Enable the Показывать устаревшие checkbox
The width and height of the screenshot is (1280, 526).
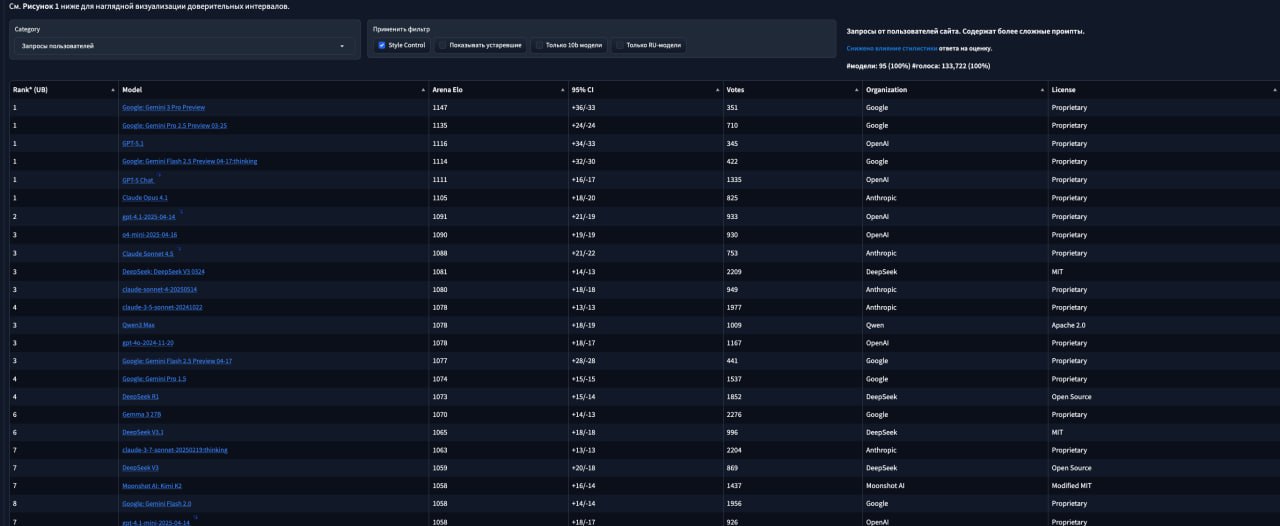tap(443, 45)
